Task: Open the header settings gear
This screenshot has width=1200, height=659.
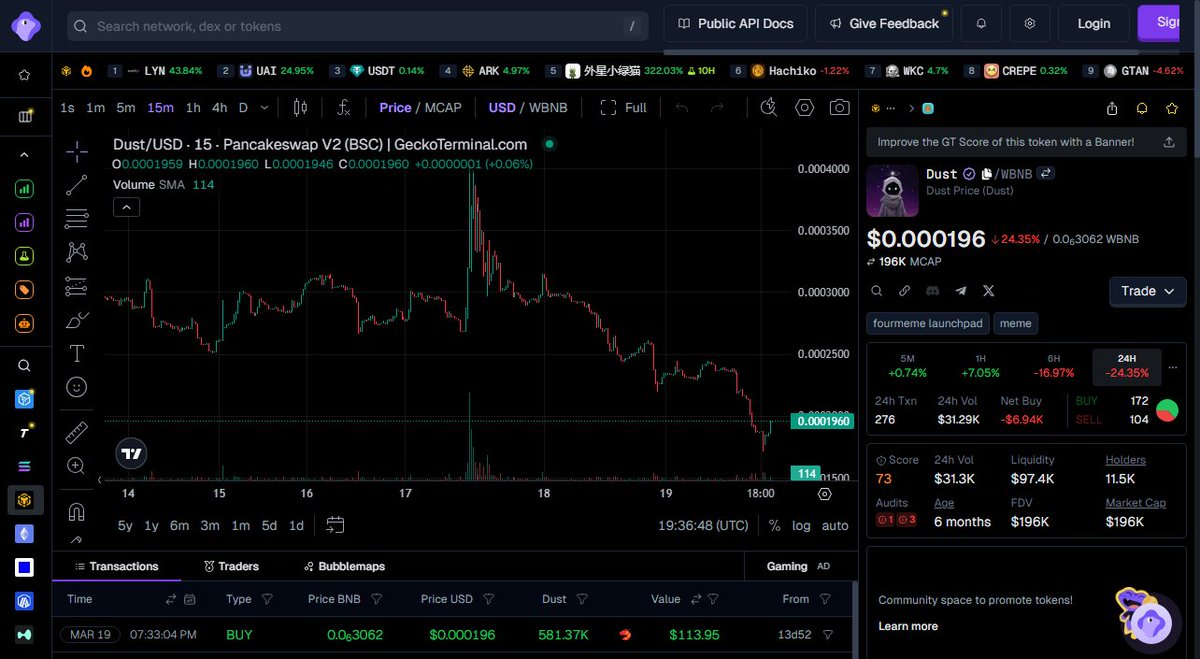Action: (1030, 23)
